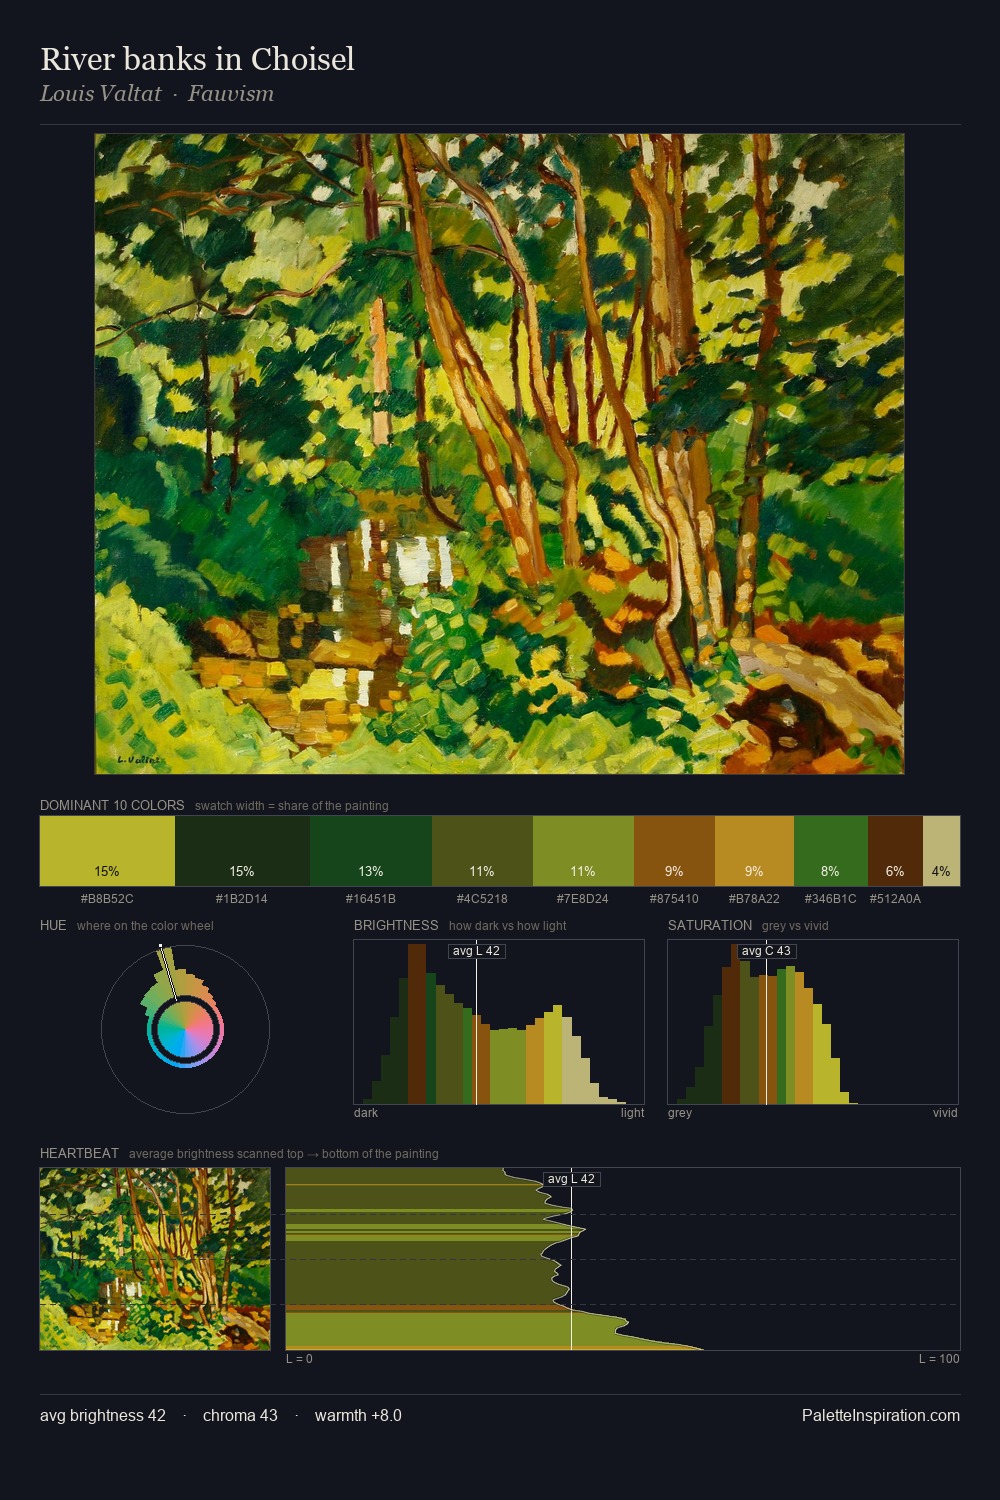
Task: Click the 'L = 100' axis label
Action: [x=939, y=1359]
